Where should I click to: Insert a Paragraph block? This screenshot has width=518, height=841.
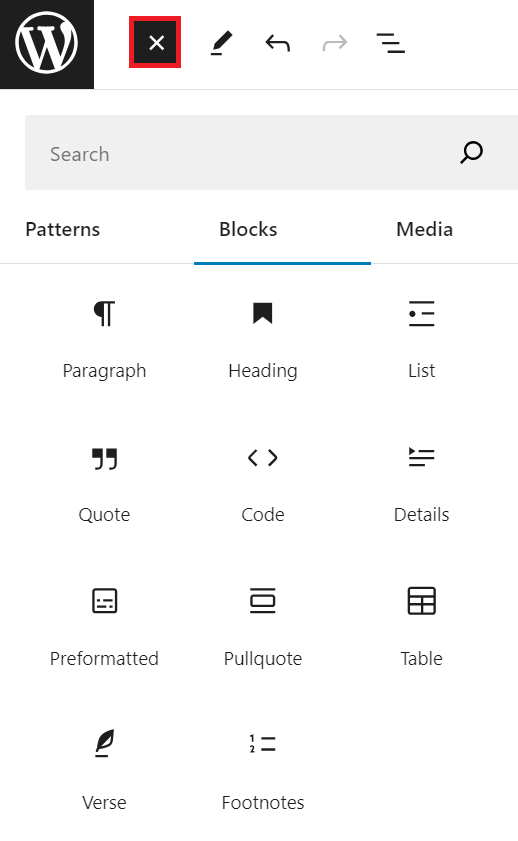click(104, 340)
